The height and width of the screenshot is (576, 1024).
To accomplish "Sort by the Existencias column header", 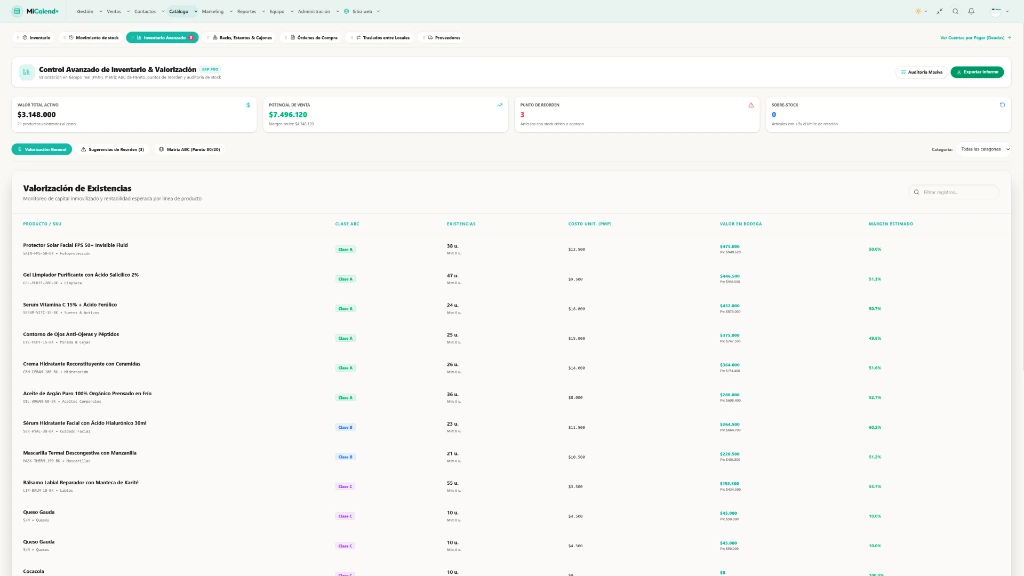I will (461, 224).
